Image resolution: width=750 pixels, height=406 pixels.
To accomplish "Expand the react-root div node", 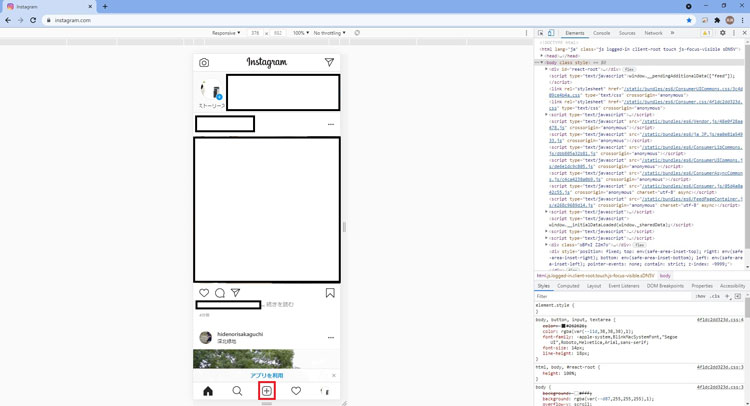I will [546, 69].
